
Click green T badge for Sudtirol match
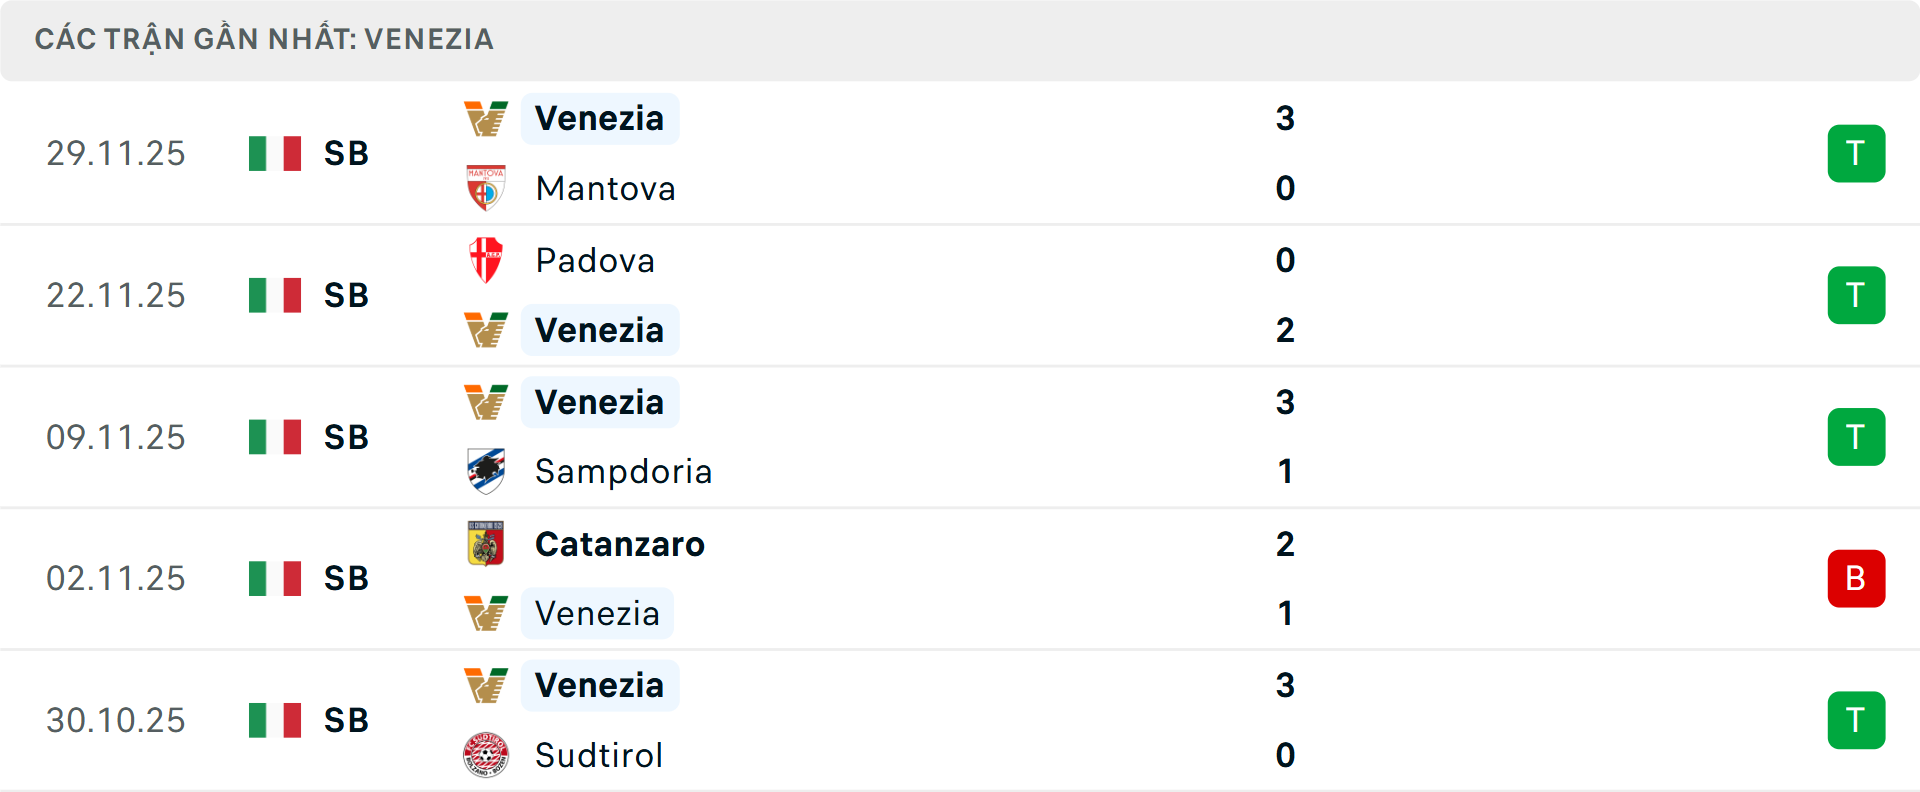[1856, 720]
